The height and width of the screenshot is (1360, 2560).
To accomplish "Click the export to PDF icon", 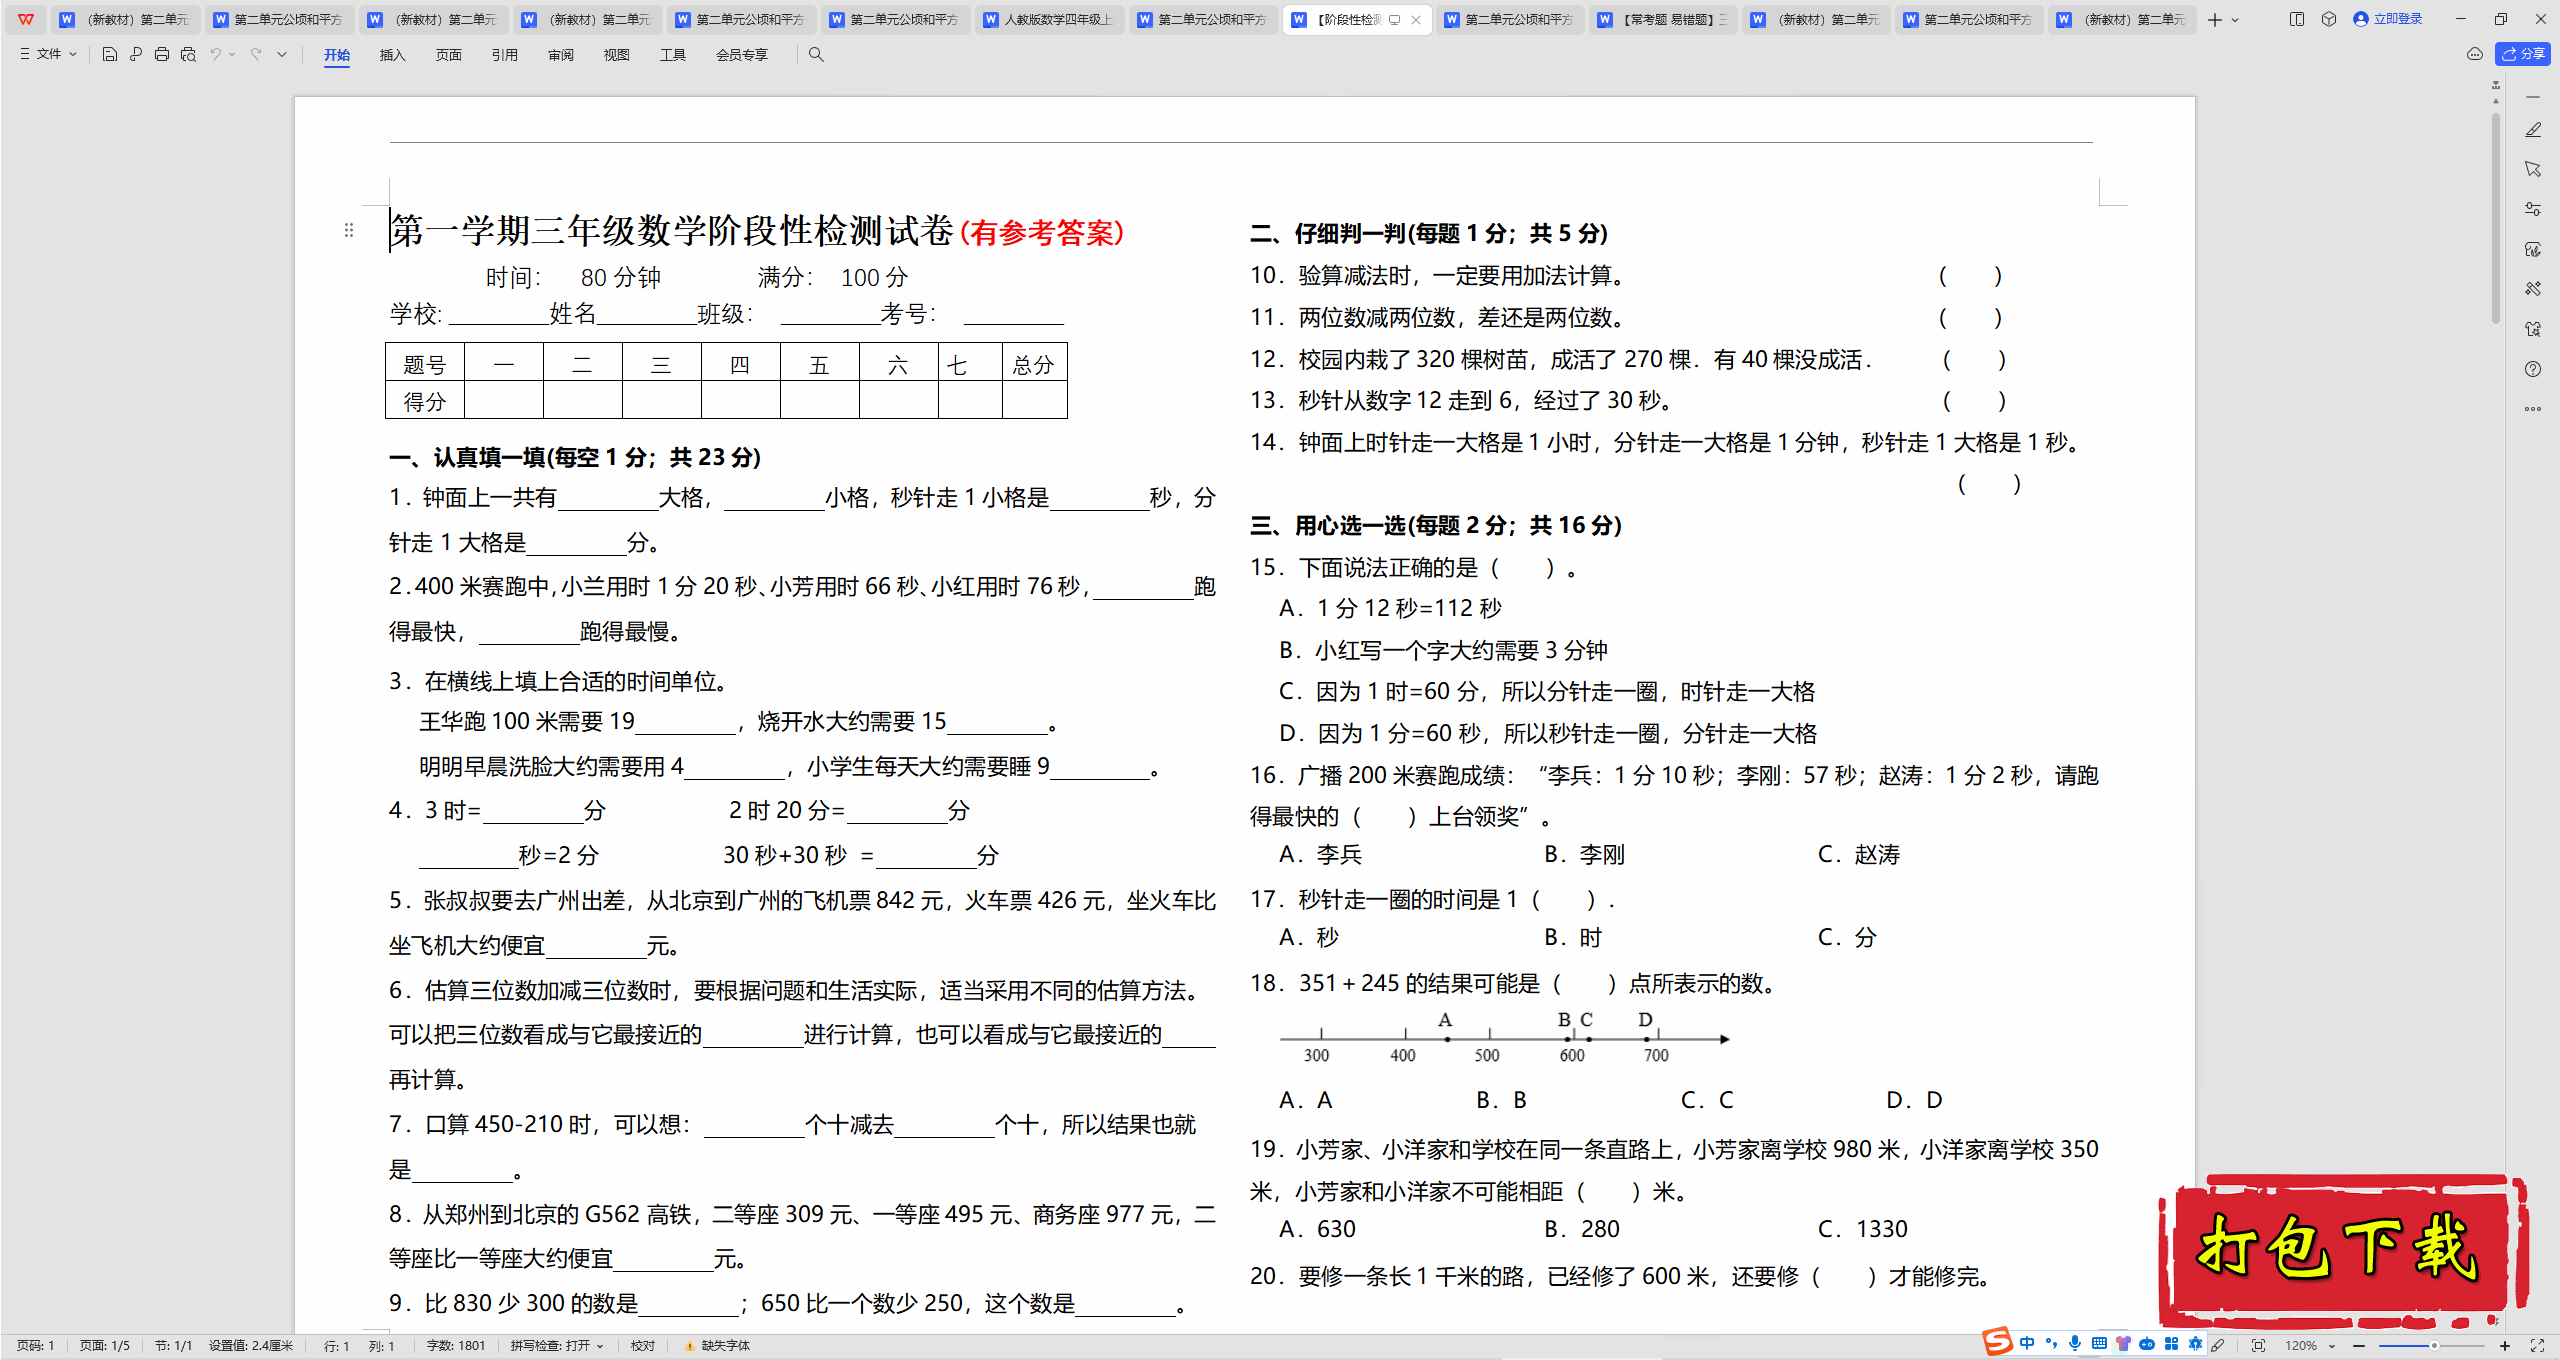I will tap(136, 55).
